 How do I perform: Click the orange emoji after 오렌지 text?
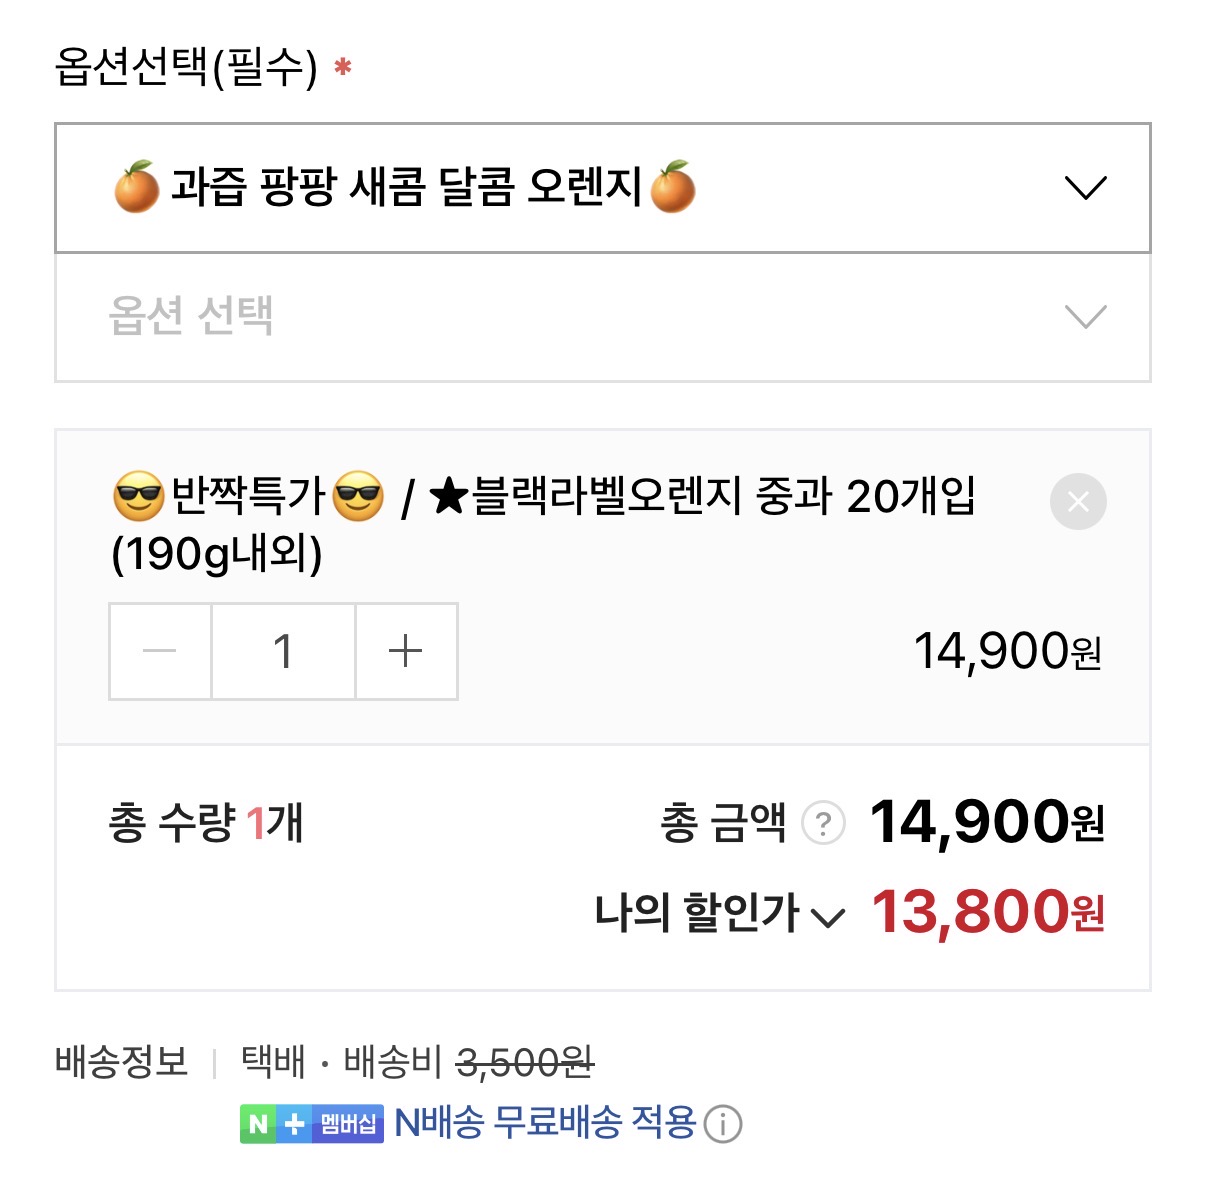(672, 187)
